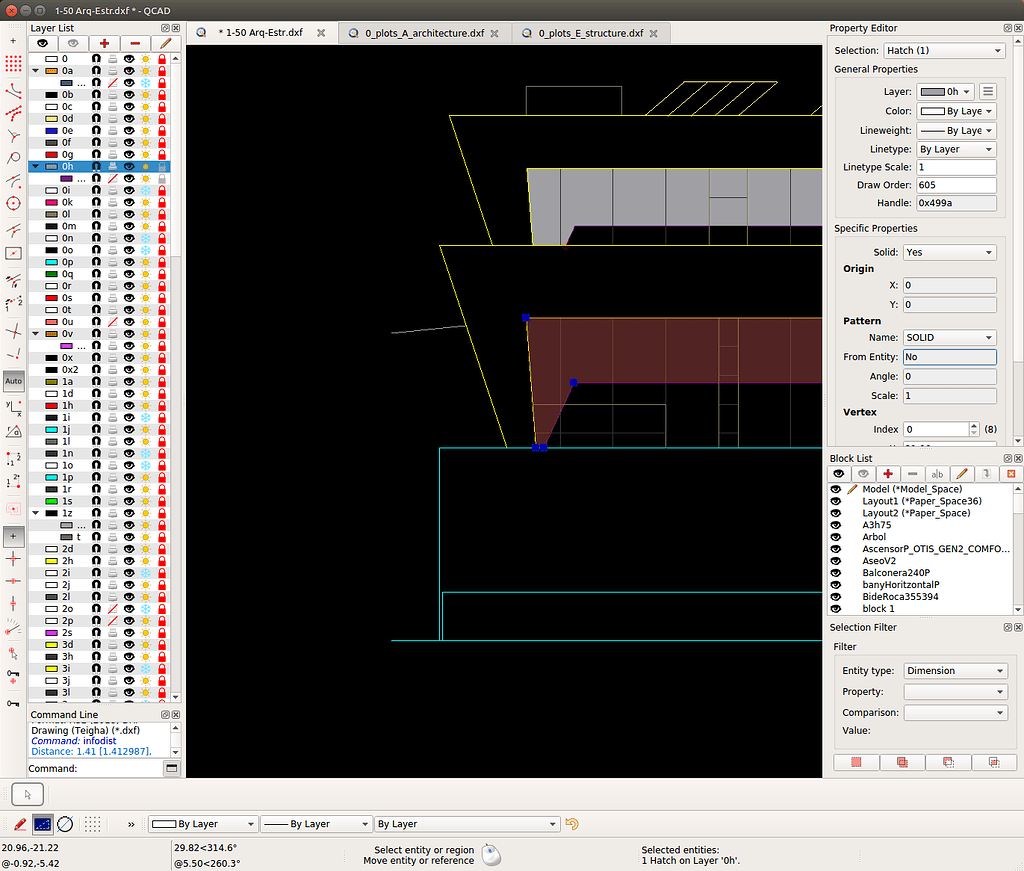Add a new layer with red plus

click(104, 43)
